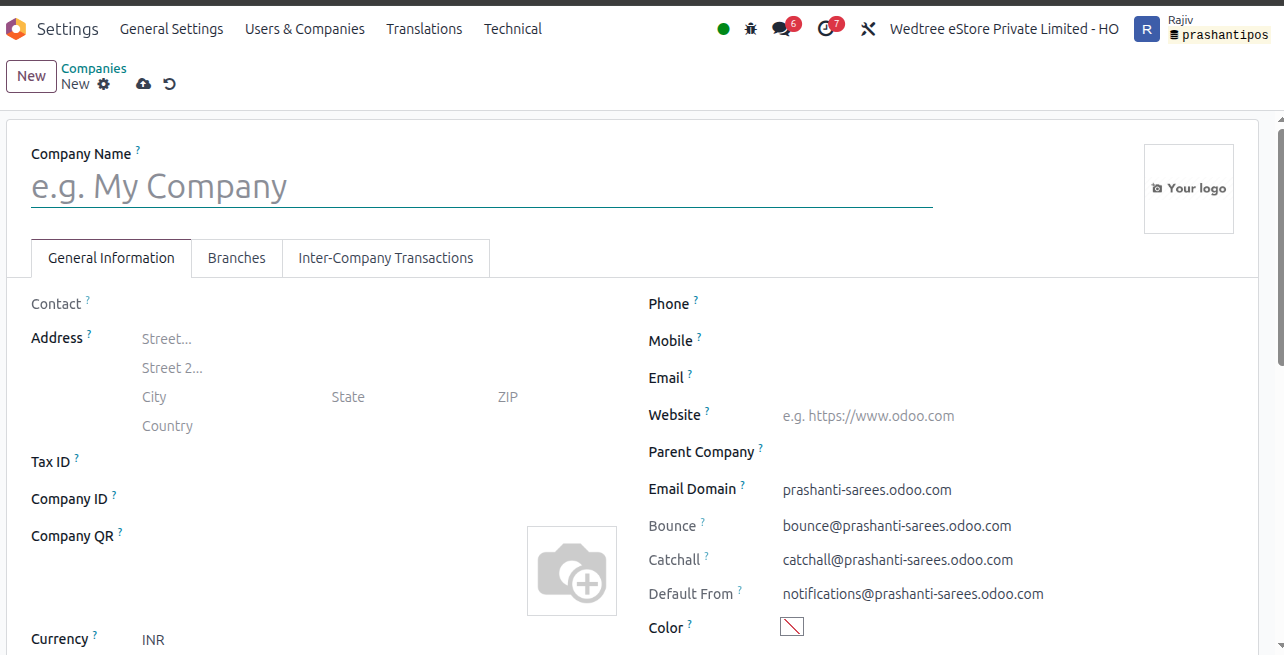Click the gear actions icon next to New
The width and height of the screenshot is (1284, 655).
(103, 84)
